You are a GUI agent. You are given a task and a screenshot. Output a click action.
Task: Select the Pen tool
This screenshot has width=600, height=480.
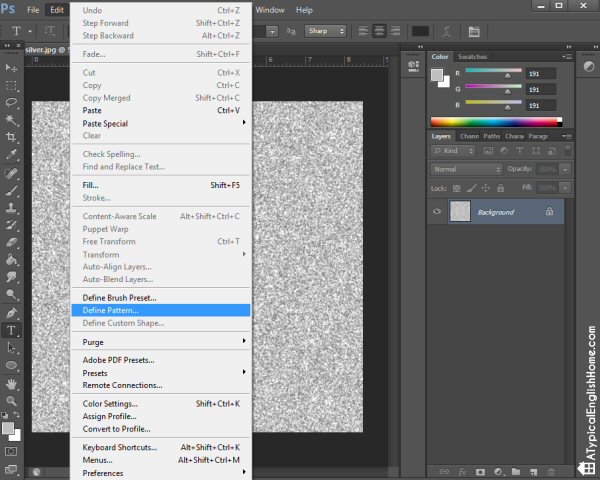pyautogui.click(x=11, y=313)
